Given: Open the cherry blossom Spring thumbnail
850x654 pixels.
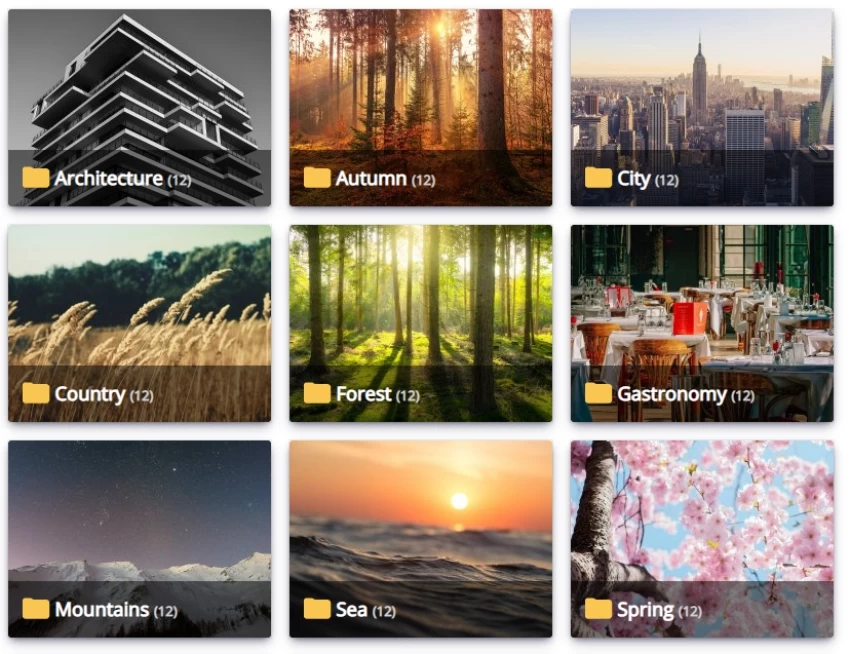Looking at the screenshot, I should click(702, 538).
